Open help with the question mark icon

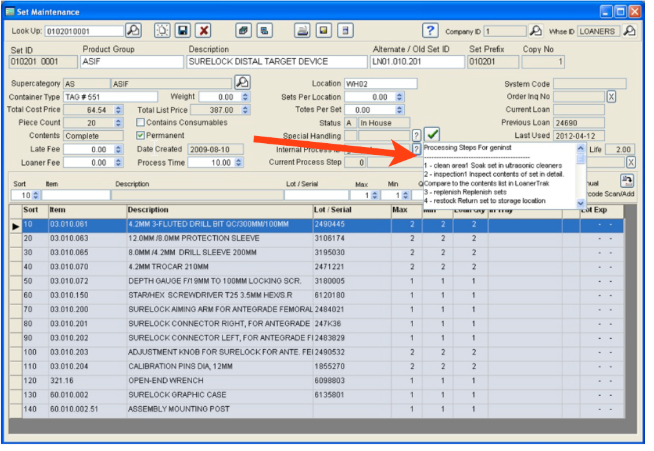pos(430,30)
